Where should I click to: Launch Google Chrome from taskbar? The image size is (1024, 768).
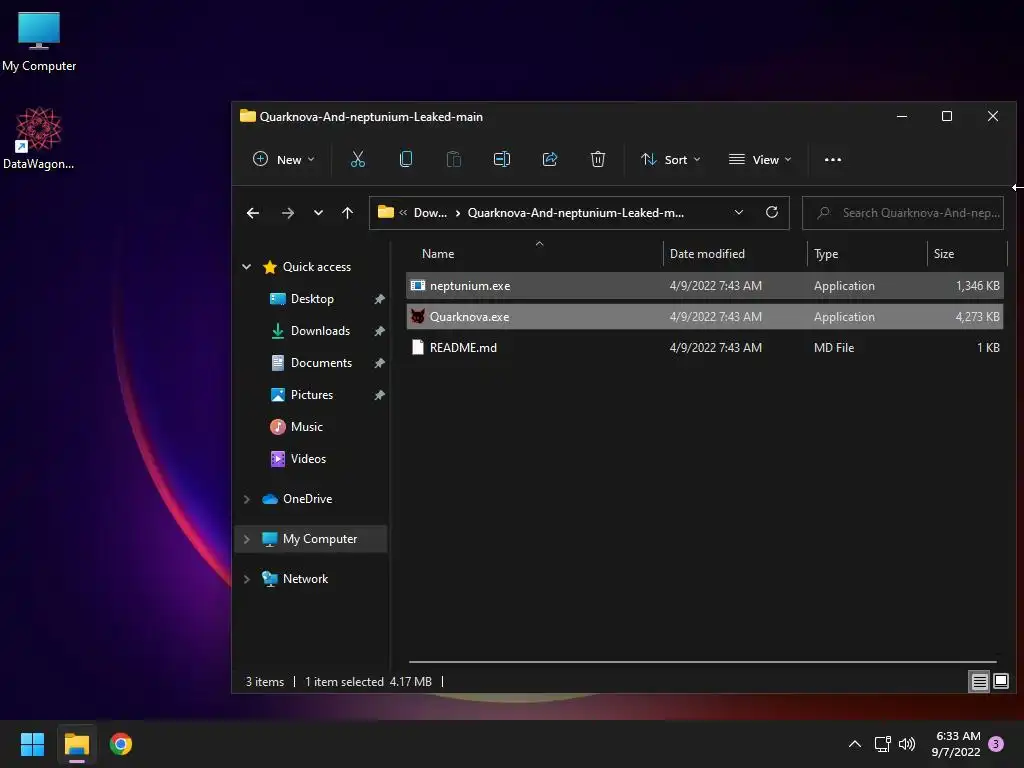tap(121, 744)
